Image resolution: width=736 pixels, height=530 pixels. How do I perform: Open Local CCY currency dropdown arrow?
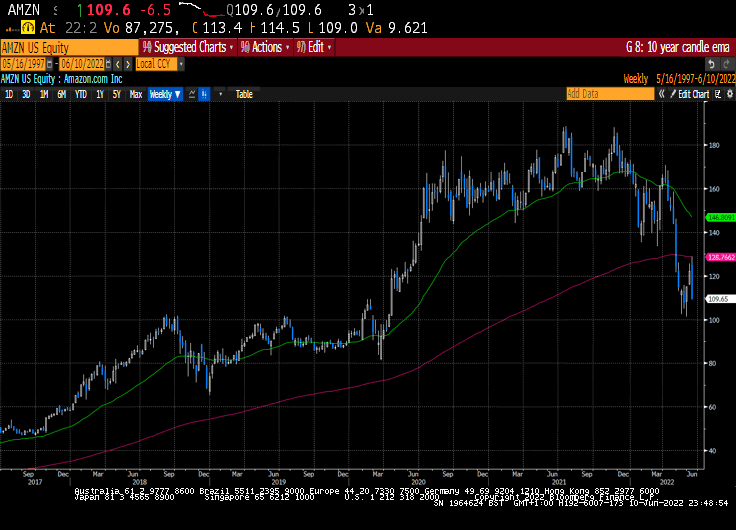click(x=181, y=64)
